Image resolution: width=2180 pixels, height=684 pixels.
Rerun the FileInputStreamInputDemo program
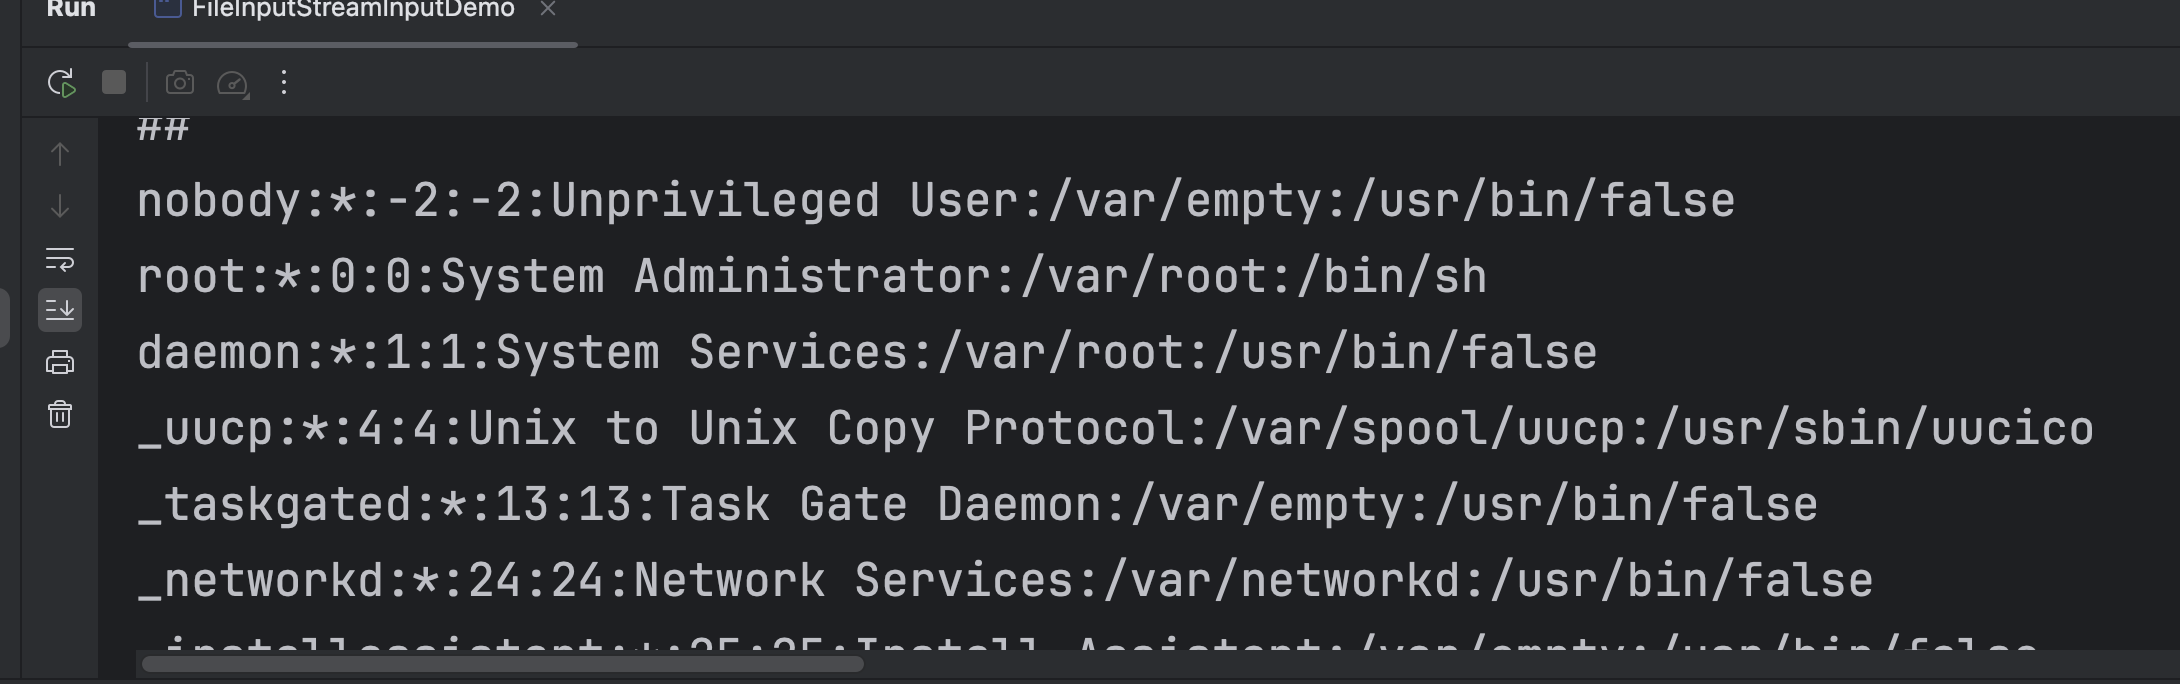coord(61,83)
